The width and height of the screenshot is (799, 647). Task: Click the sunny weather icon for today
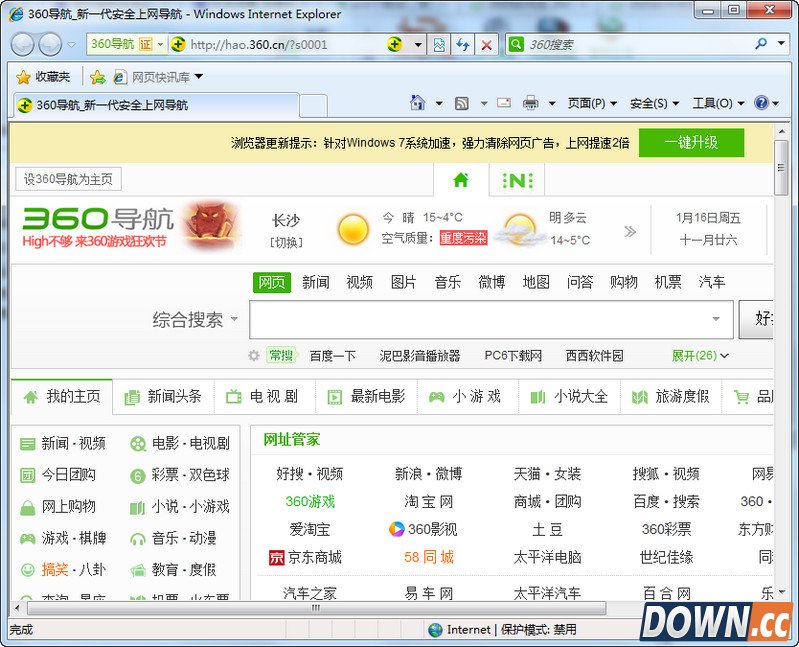coord(353,229)
